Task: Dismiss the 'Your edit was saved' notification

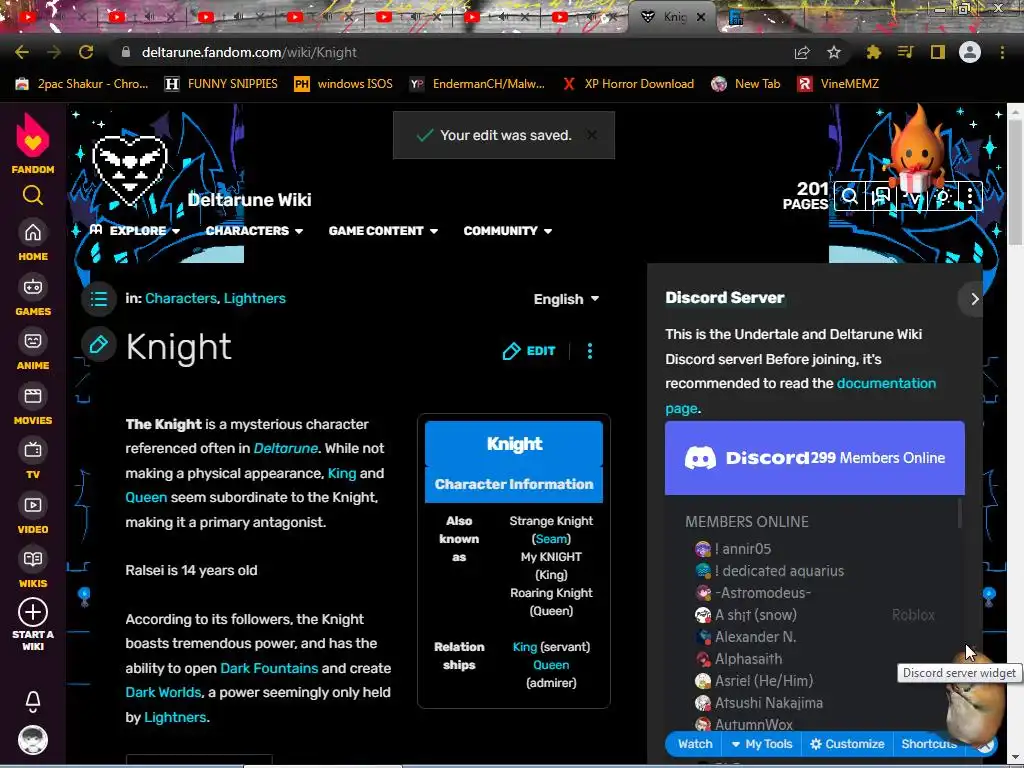Action: [x=592, y=135]
